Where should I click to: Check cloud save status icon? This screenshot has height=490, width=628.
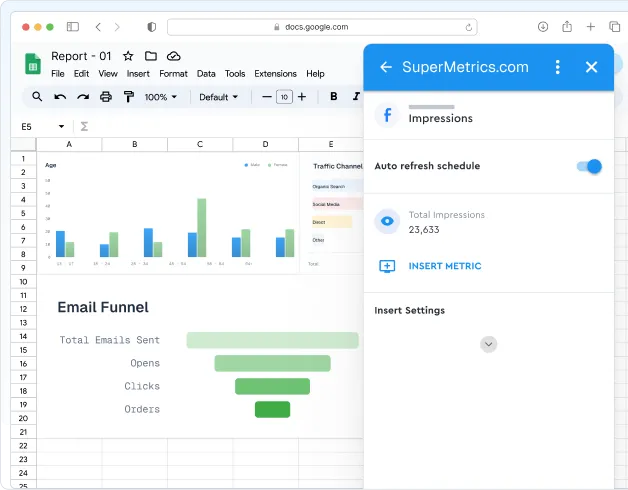point(173,56)
